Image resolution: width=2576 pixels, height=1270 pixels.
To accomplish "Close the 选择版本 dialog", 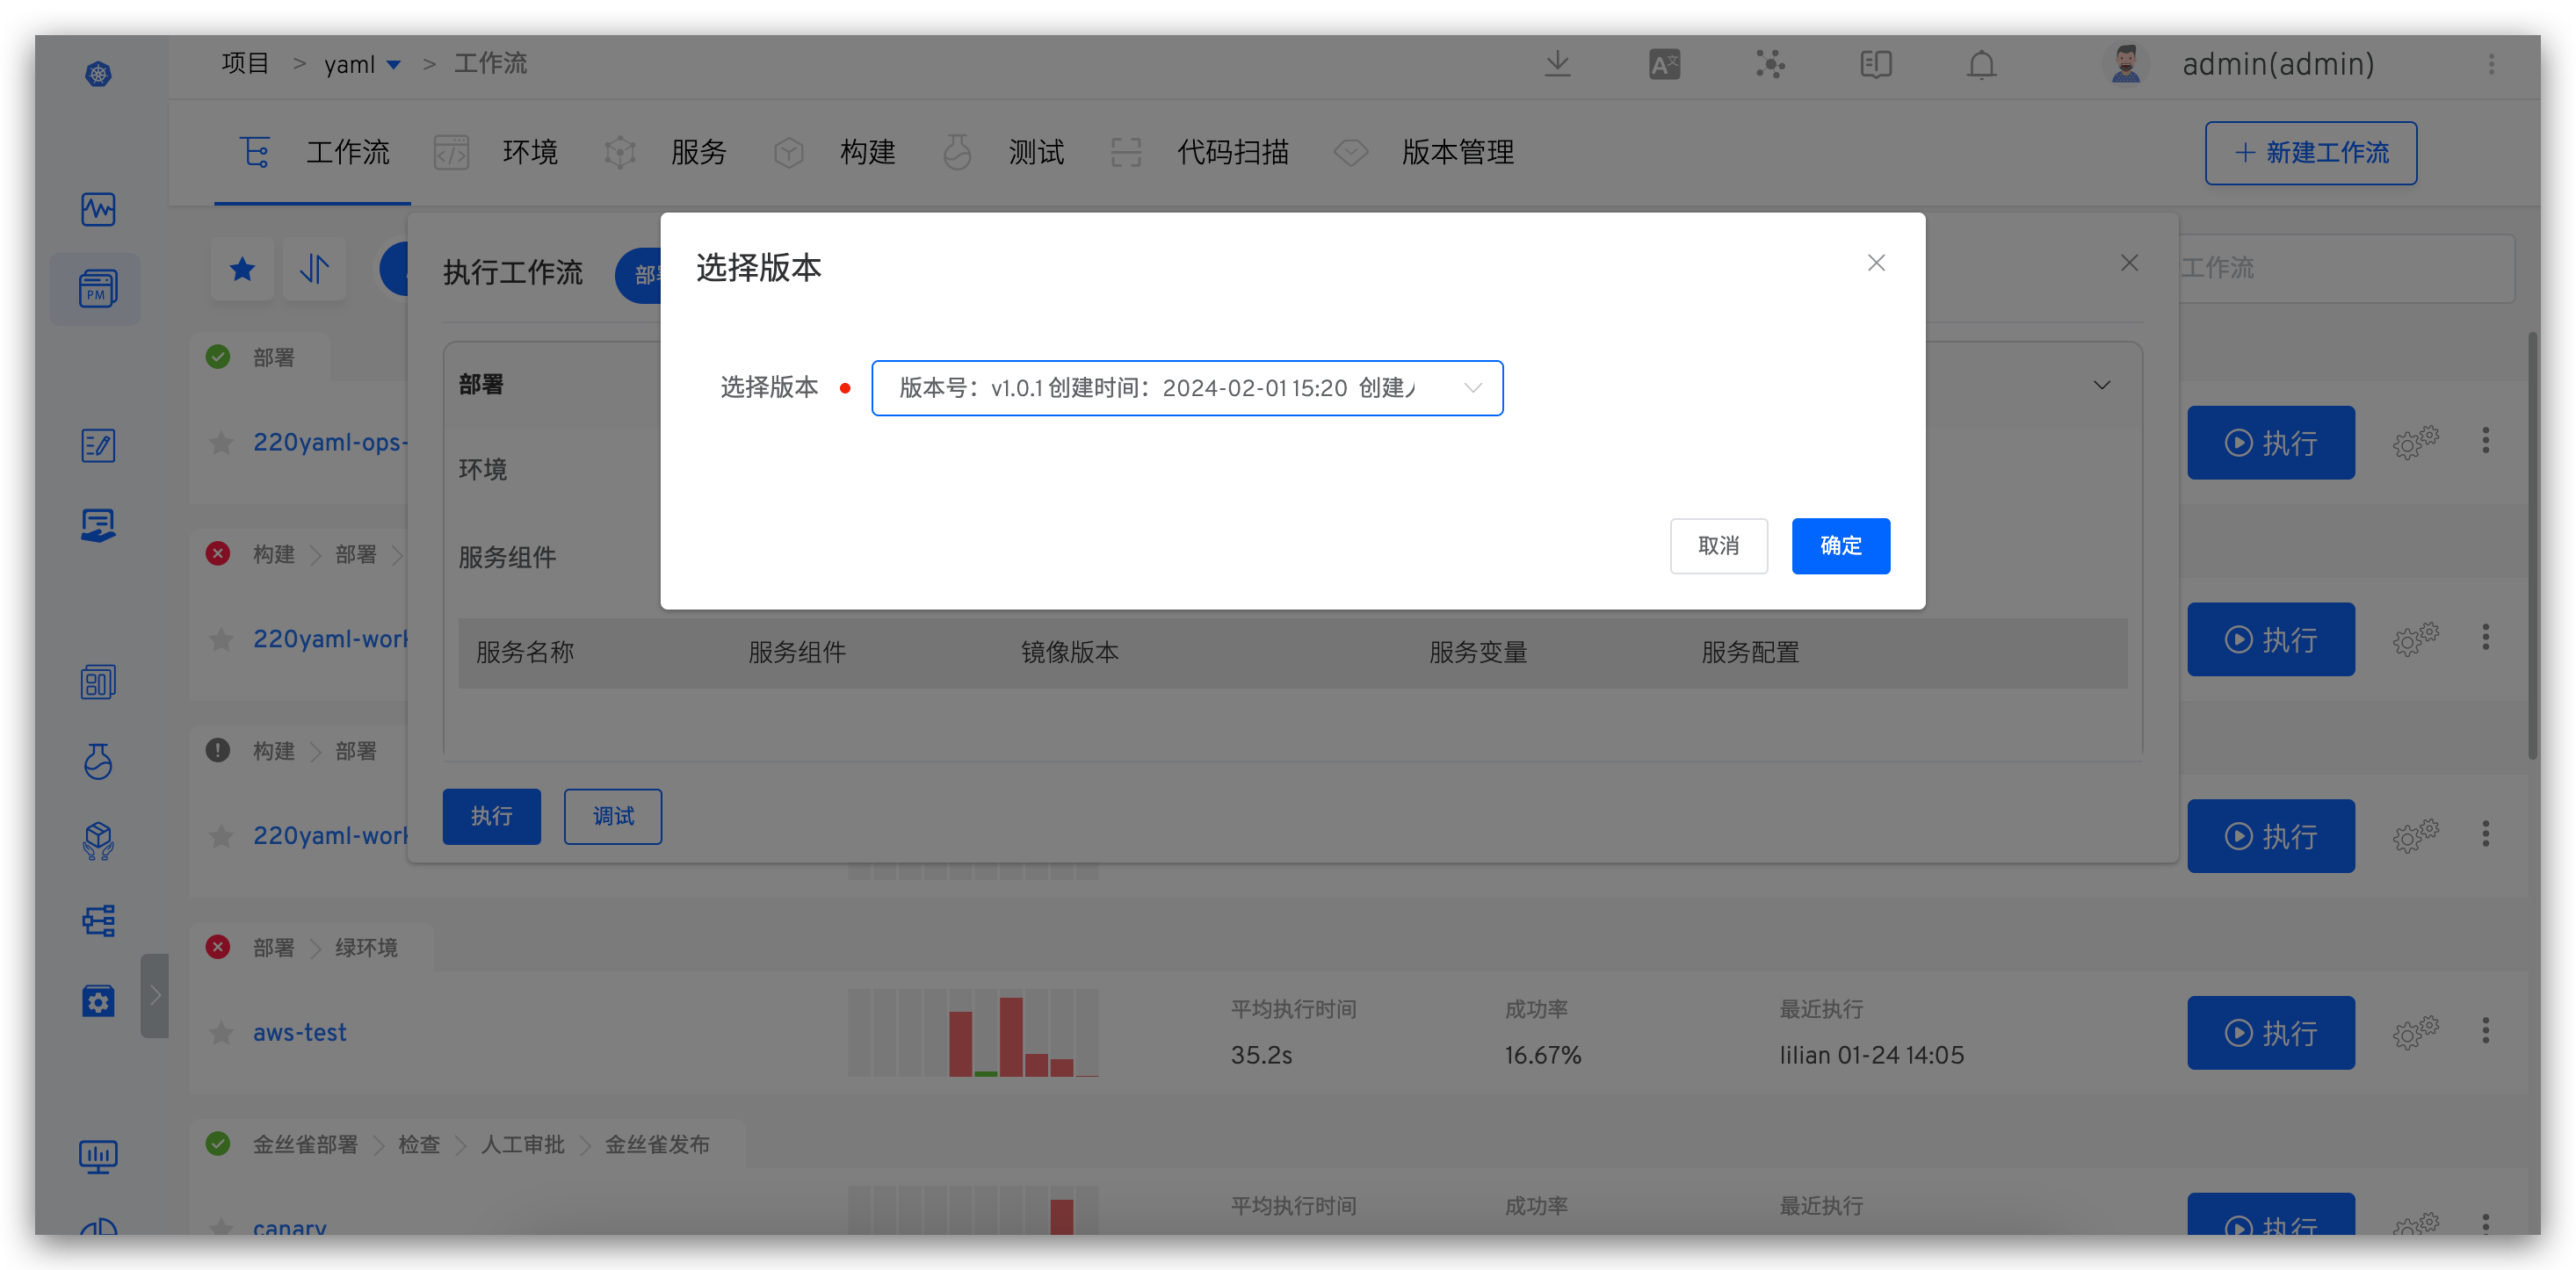I will pos(1876,263).
